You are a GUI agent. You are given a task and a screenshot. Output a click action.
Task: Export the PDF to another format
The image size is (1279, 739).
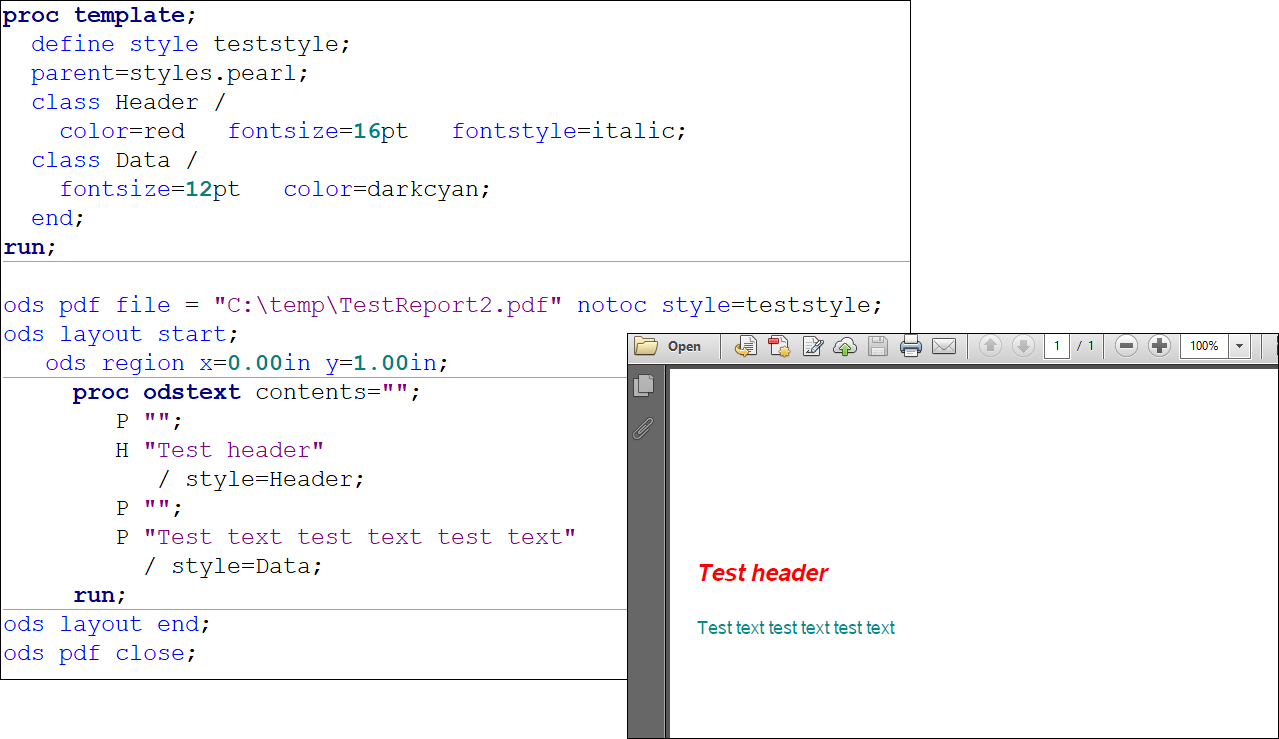point(745,346)
